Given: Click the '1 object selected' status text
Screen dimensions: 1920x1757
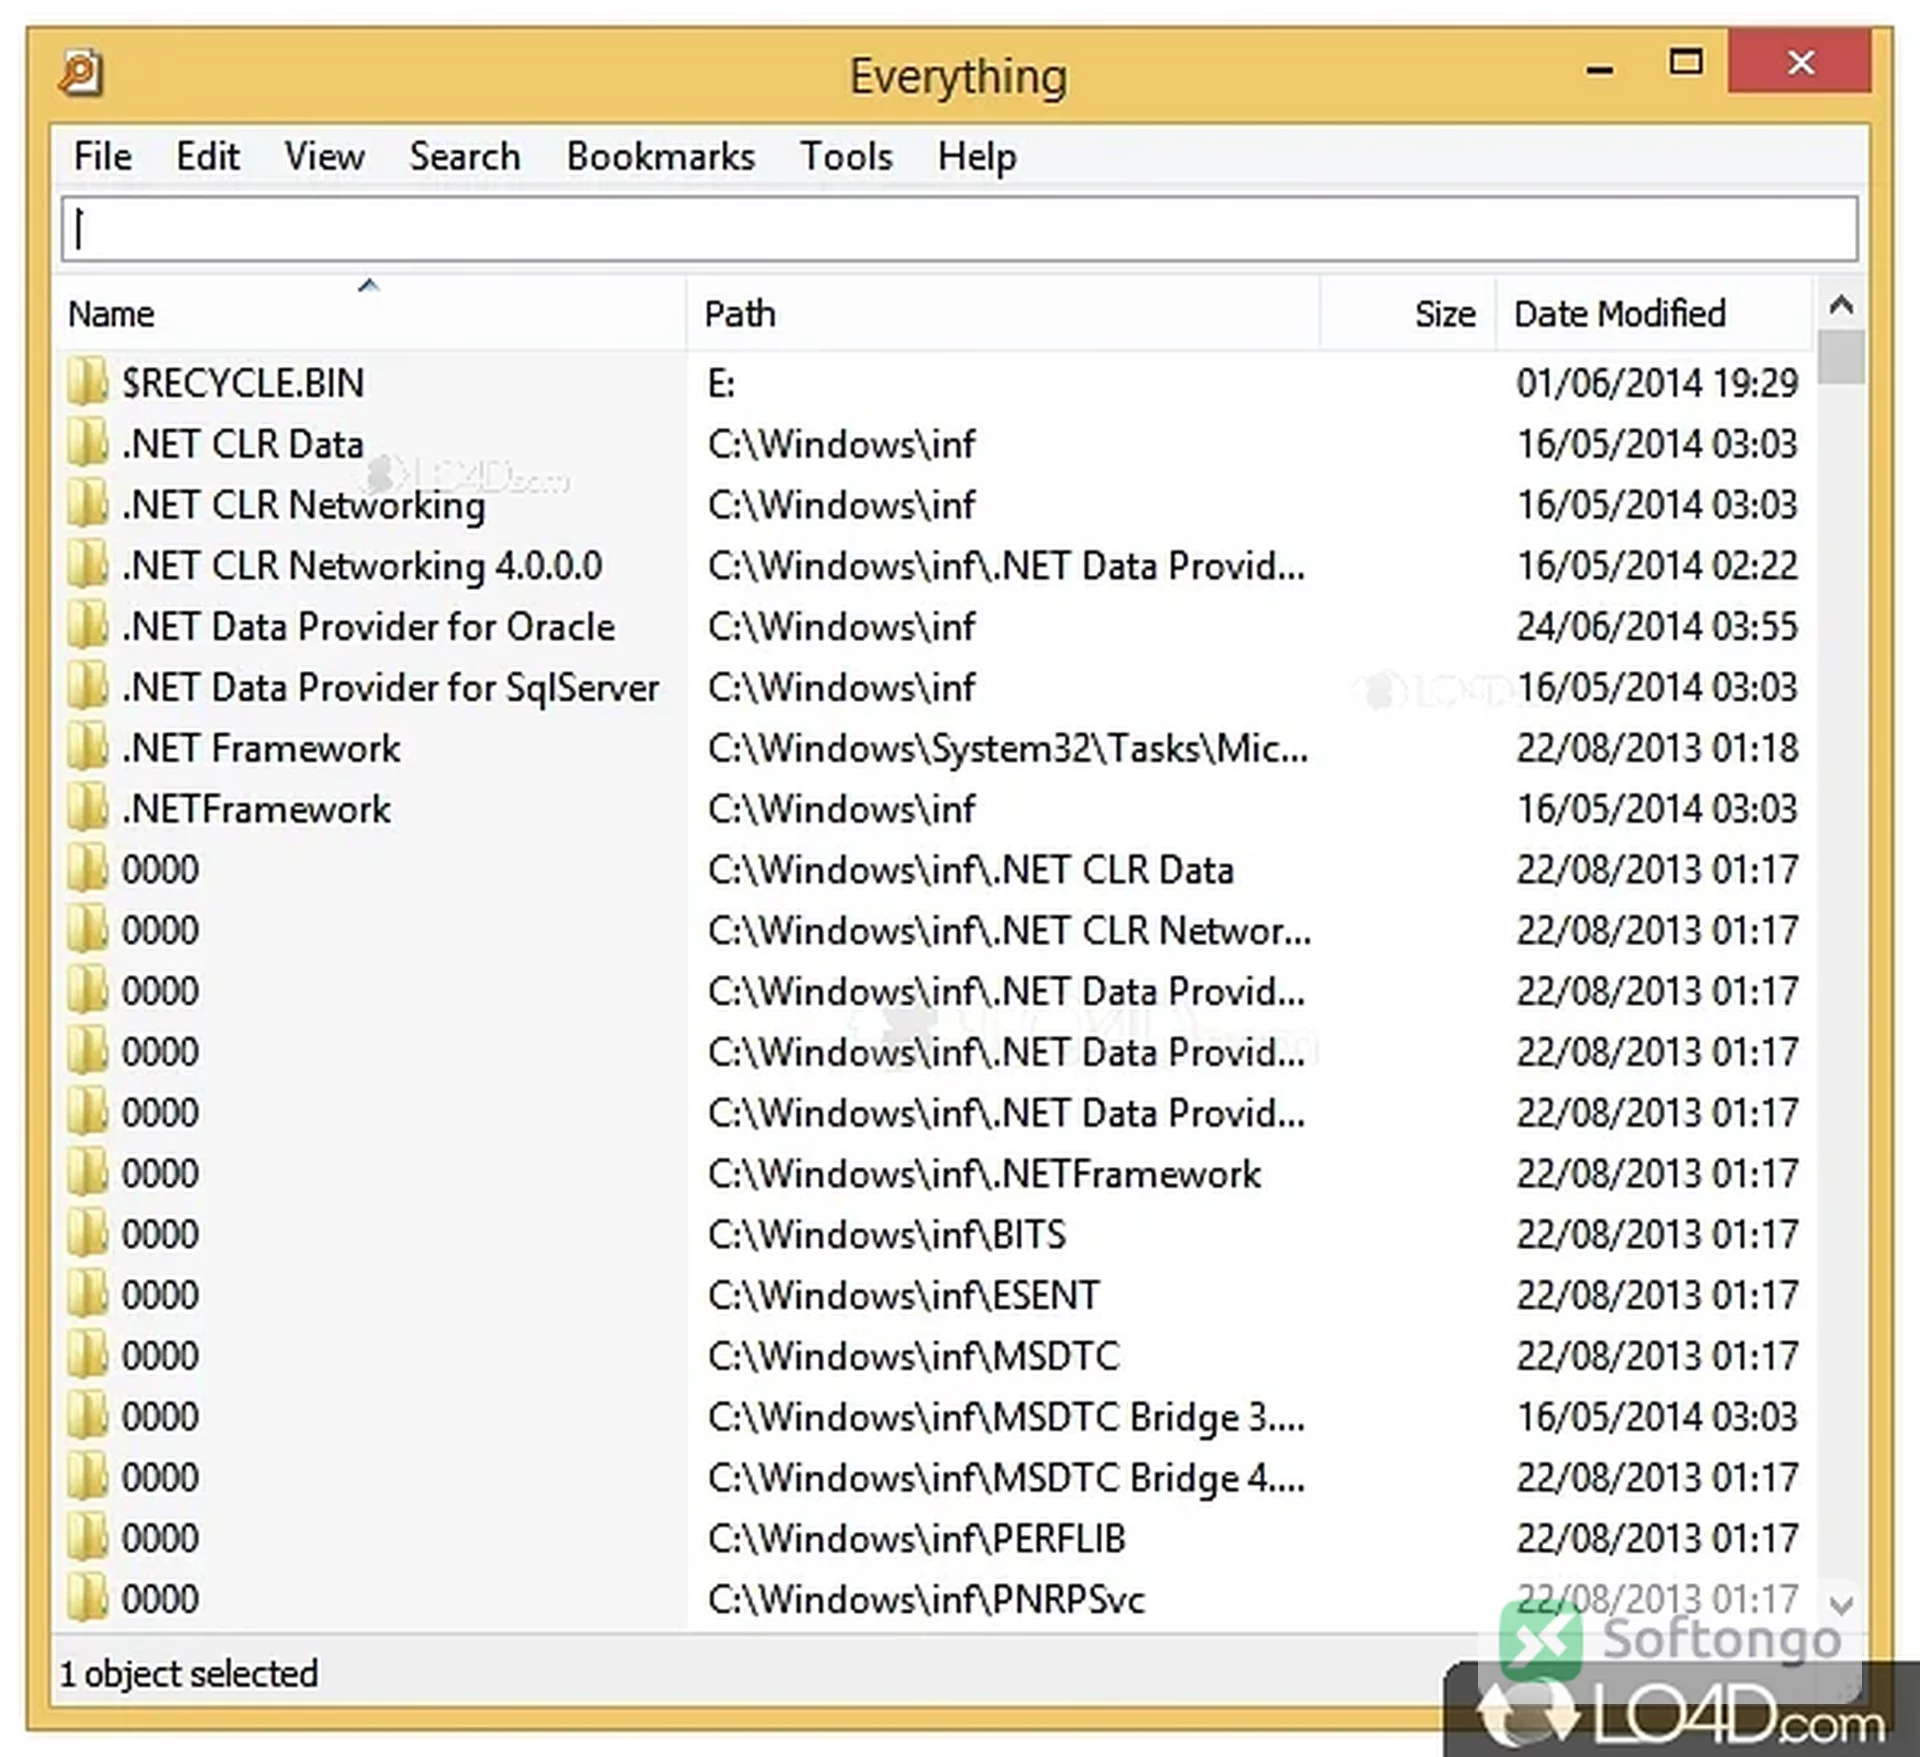Looking at the screenshot, I should coord(189,1674).
